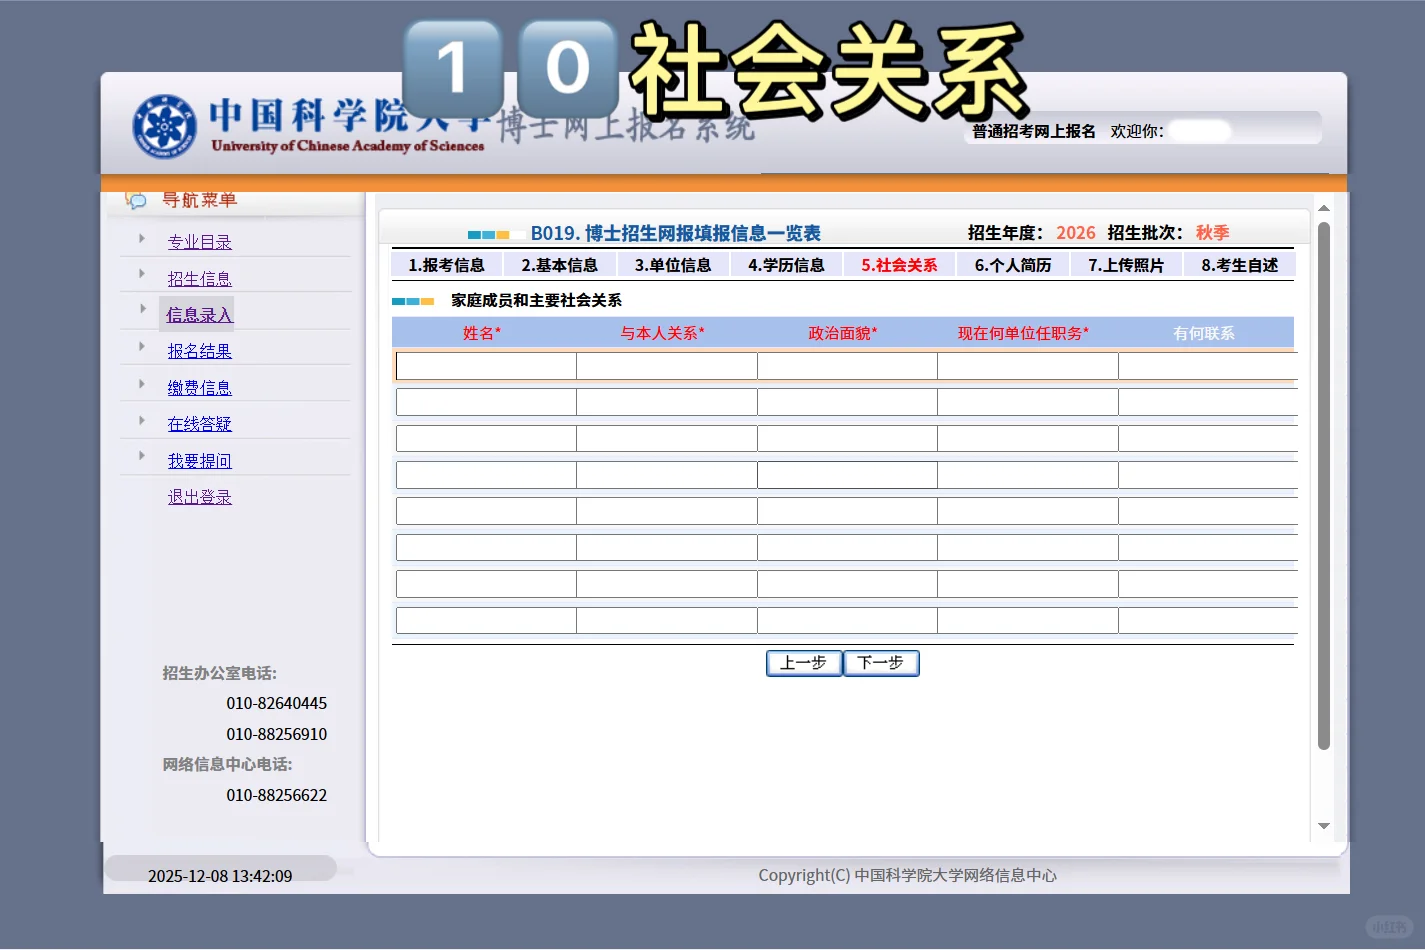Image resolution: width=1425 pixels, height=950 pixels.
Task: Select the 5.社会关系 tab
Action: 899,265
